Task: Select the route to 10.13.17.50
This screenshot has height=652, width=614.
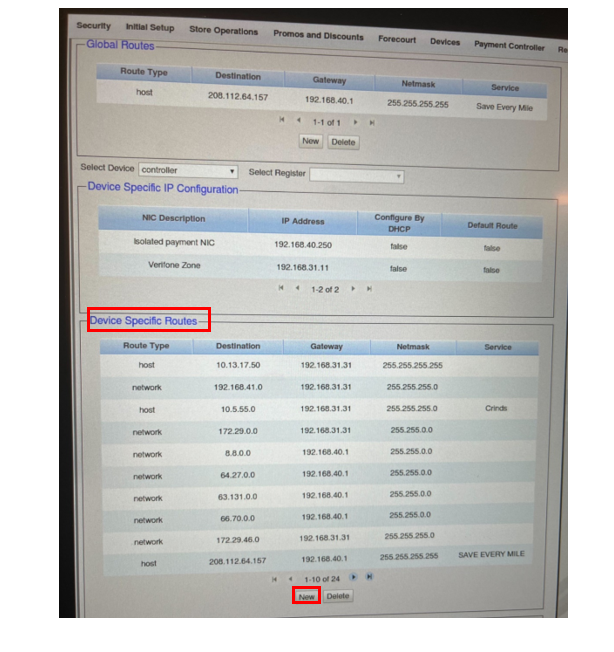Action: pyautogui.click(x=319, y=366)
